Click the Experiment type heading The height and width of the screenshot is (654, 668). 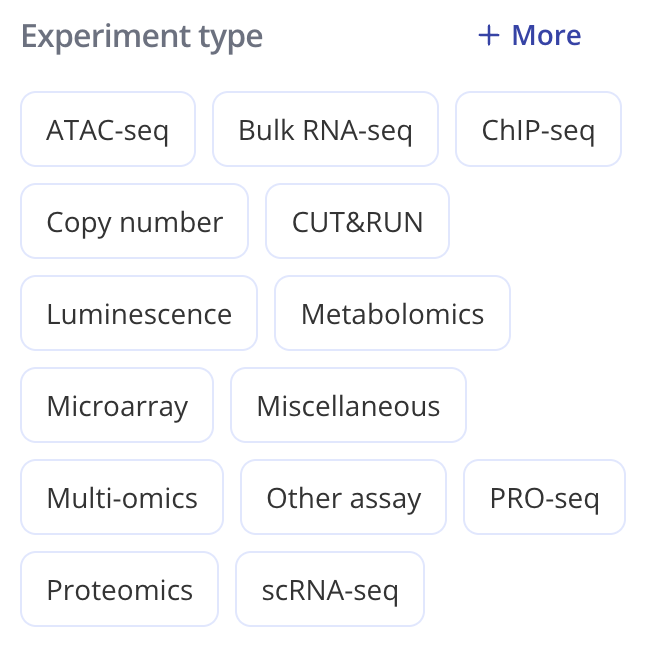click(x=141, y=37)
